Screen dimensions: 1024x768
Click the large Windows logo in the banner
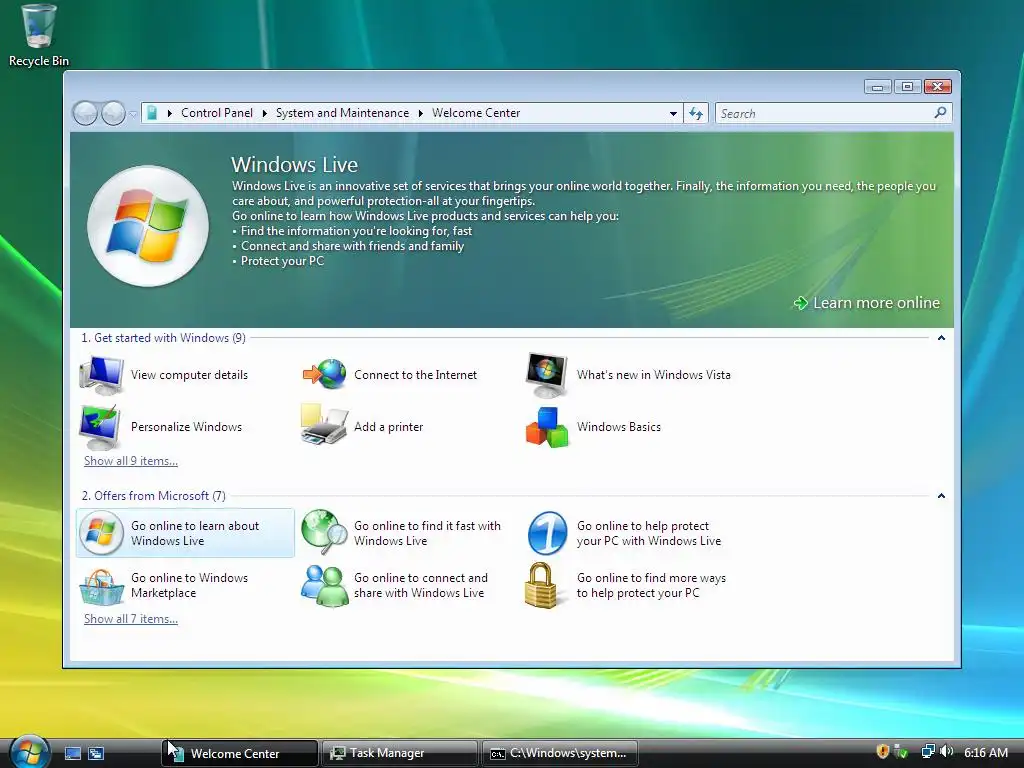pos(148,226)
